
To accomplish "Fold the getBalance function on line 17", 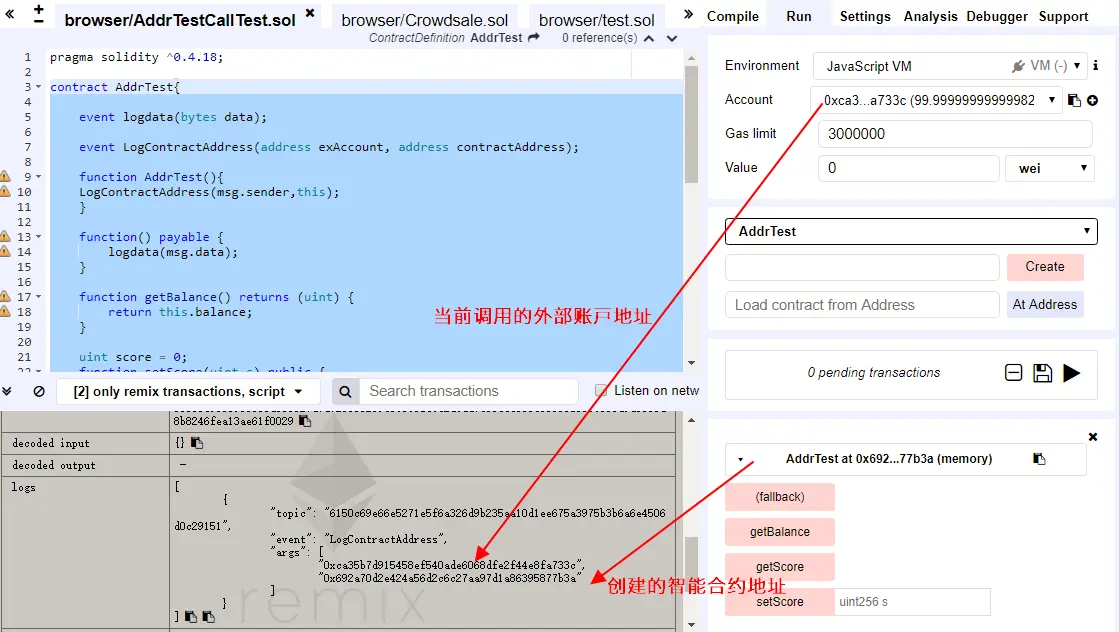I will click(x=39, y=296).
